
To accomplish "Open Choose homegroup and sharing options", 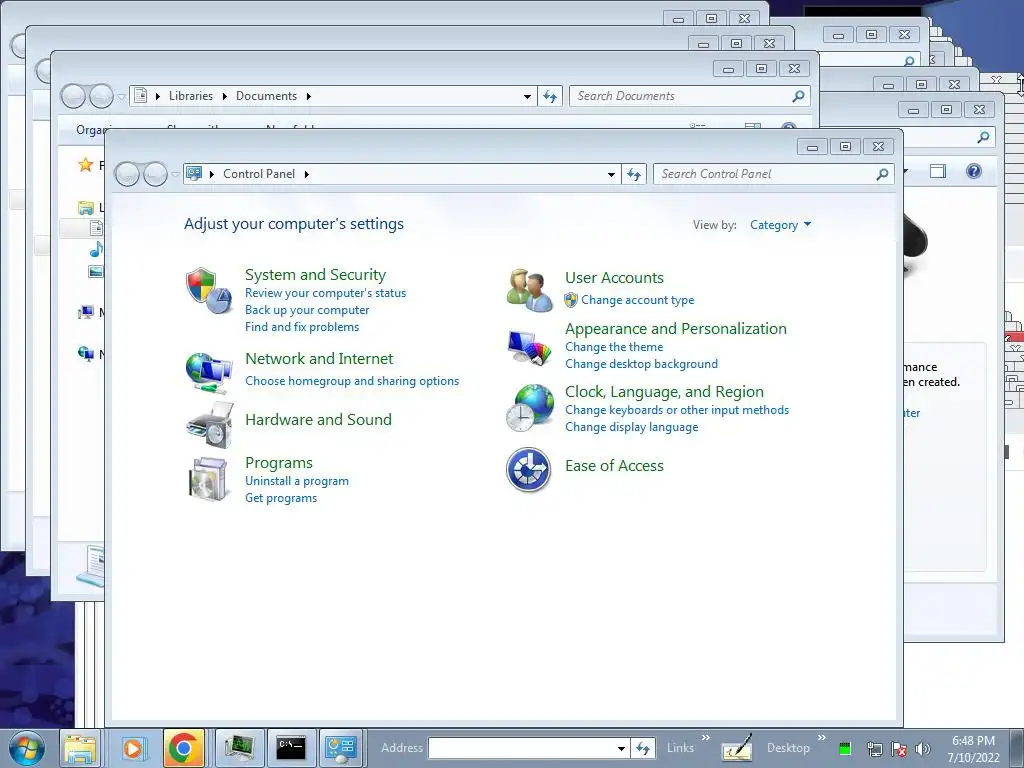I will (352, 381).
